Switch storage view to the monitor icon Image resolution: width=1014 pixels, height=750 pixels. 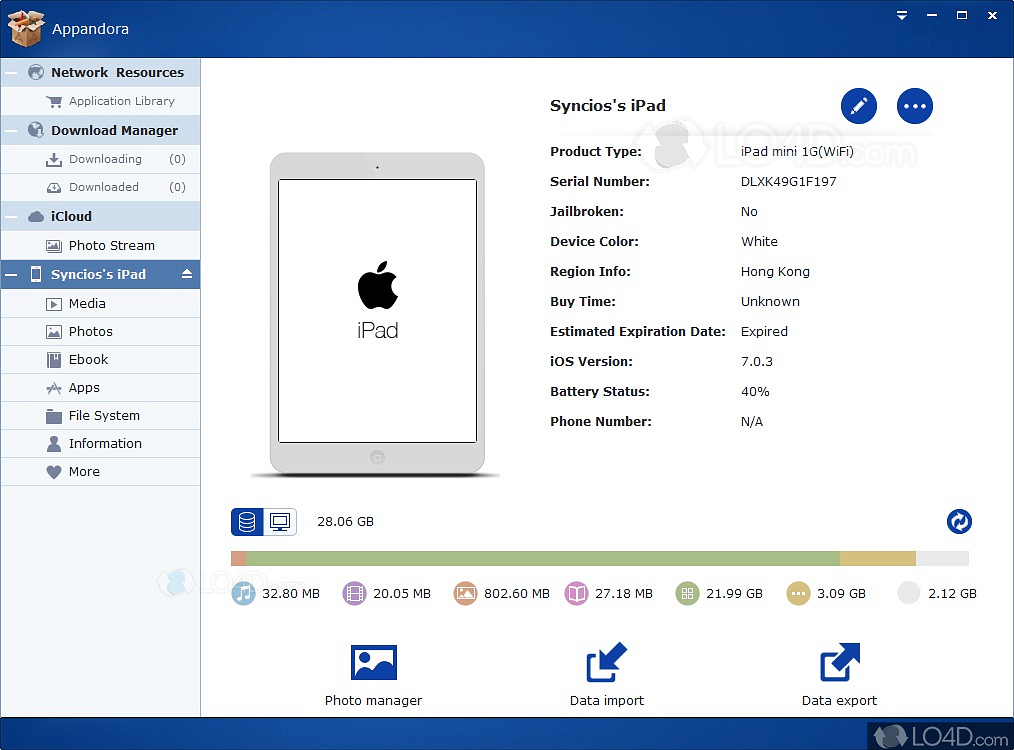tap(280, 521)
